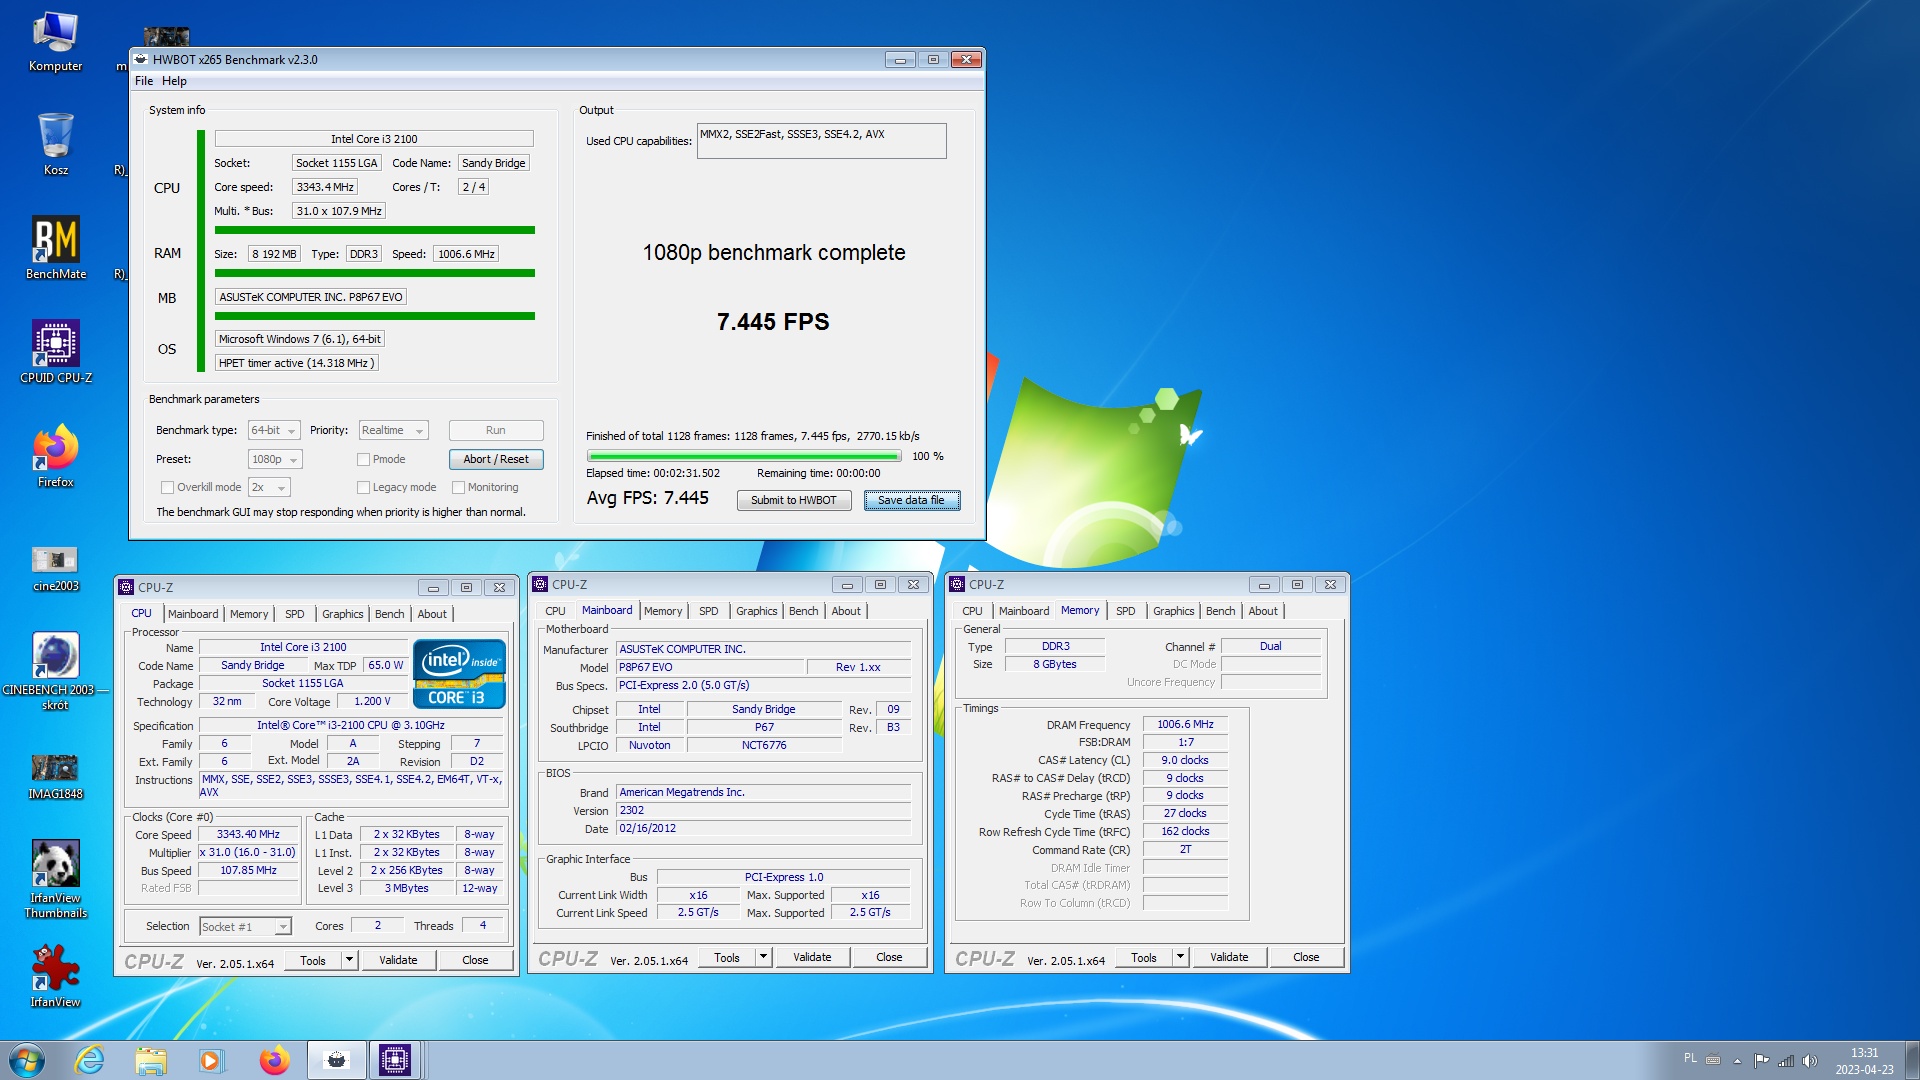Viewport: 1920px width, 1080px height.
Task: Launch the IrfanView Thumbnails desktop shortcut
Action: pyautogui.click(x=56, y=879)
